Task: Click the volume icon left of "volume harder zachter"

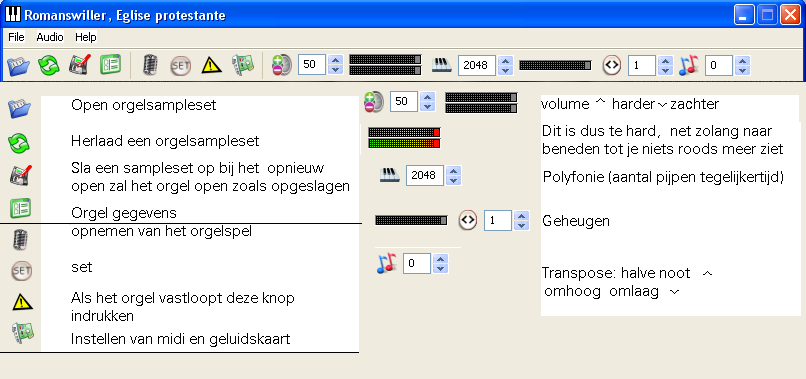Action: (x=374, y=102)
